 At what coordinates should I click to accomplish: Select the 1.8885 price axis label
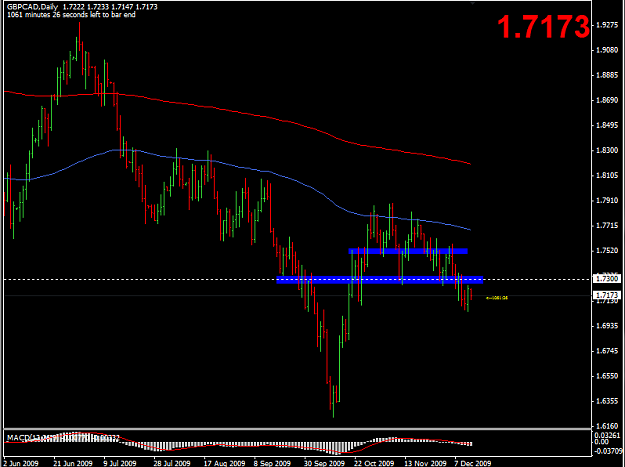pos(607,75)
